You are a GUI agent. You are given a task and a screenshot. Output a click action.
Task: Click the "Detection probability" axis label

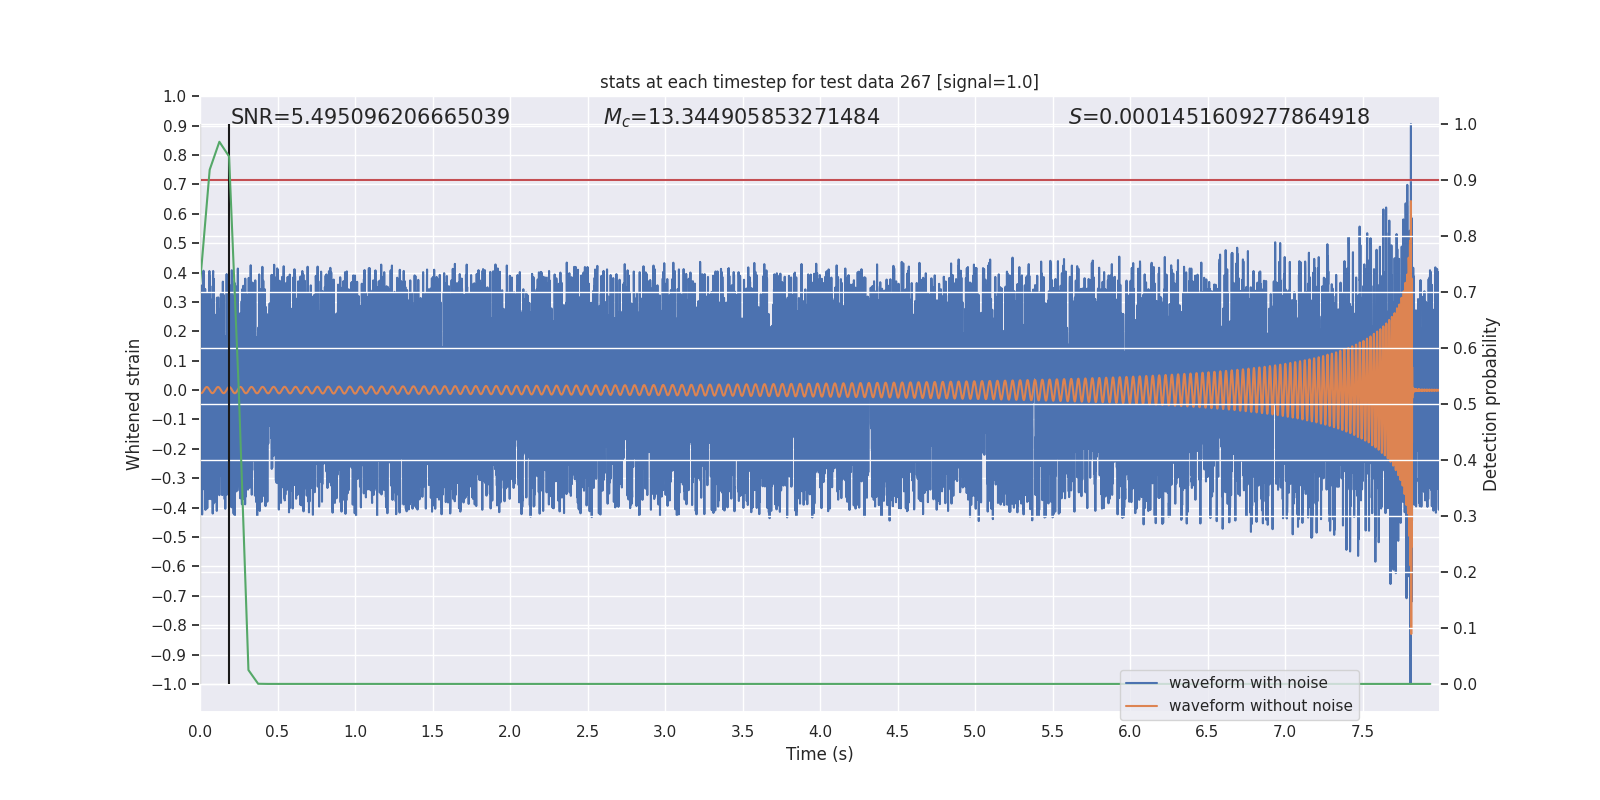pyautogui.click(x=1491, y=404)
